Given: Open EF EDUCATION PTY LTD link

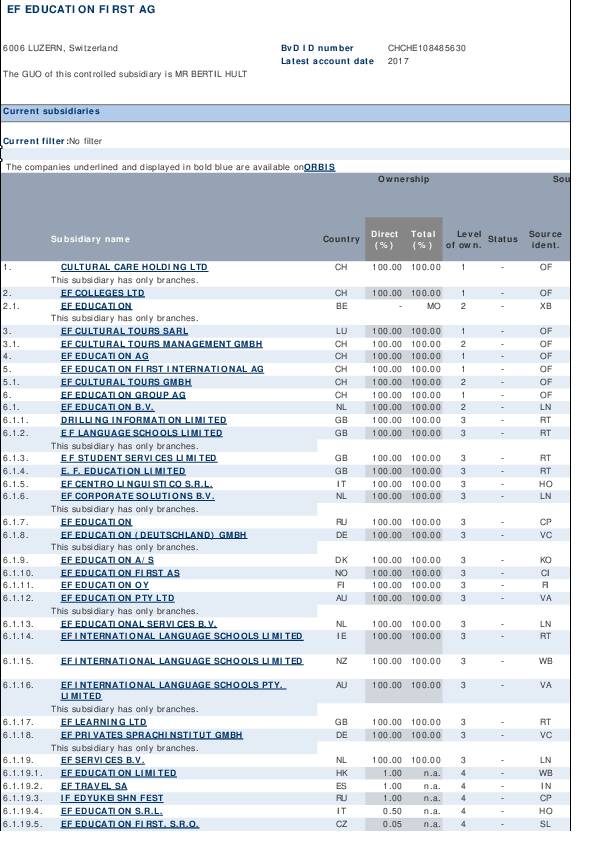Looking at the screenshot, I should point(118,598).
